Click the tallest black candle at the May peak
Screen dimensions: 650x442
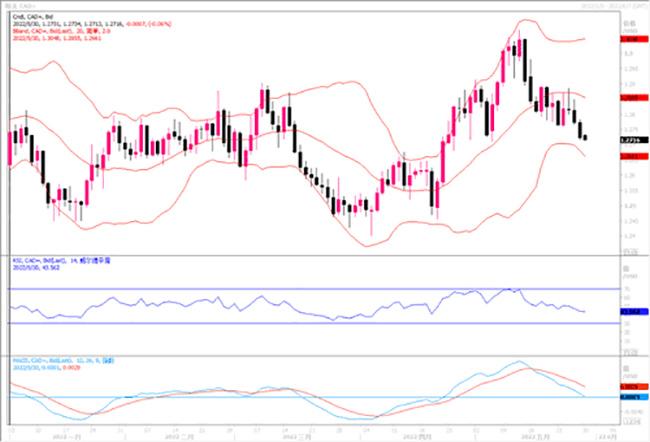[525, 60]
